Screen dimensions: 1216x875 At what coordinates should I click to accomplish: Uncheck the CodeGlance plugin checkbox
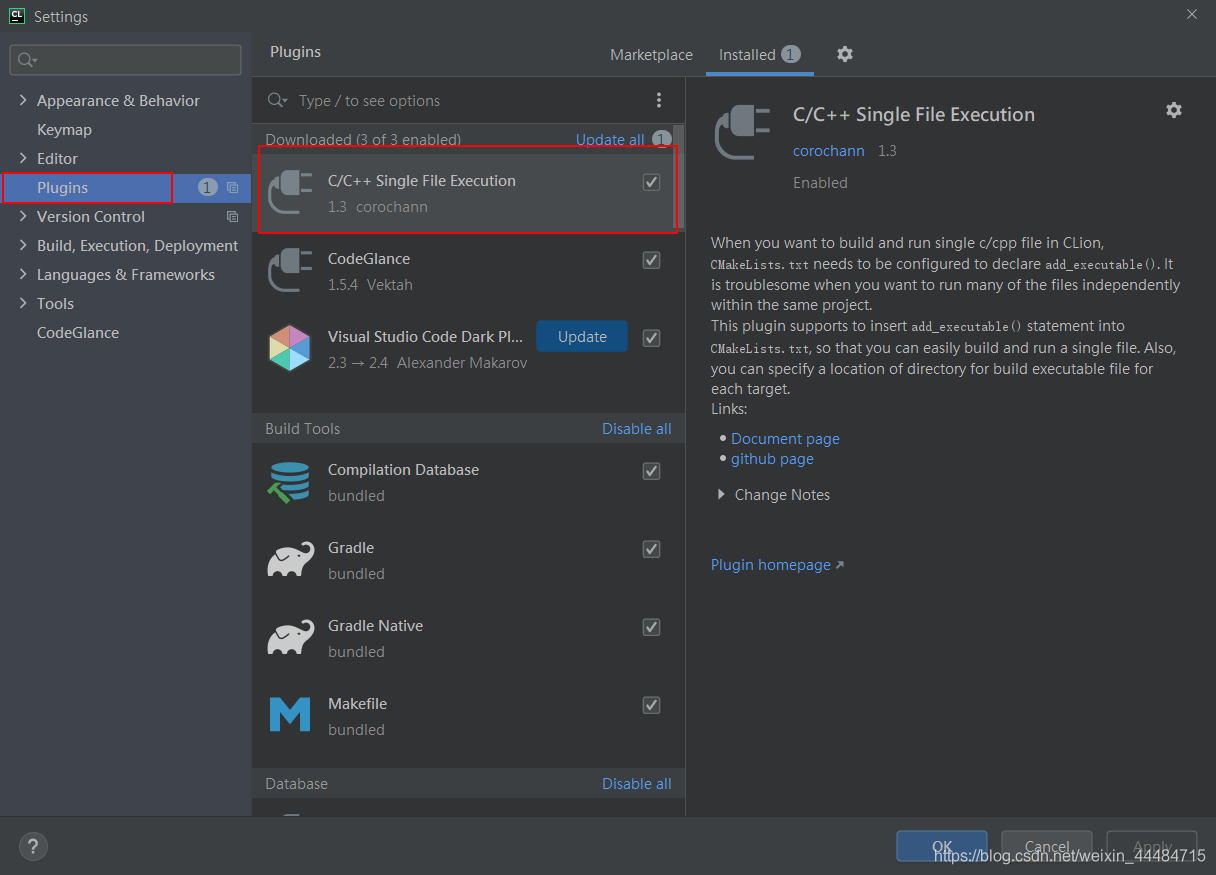[x=651, y=260]
